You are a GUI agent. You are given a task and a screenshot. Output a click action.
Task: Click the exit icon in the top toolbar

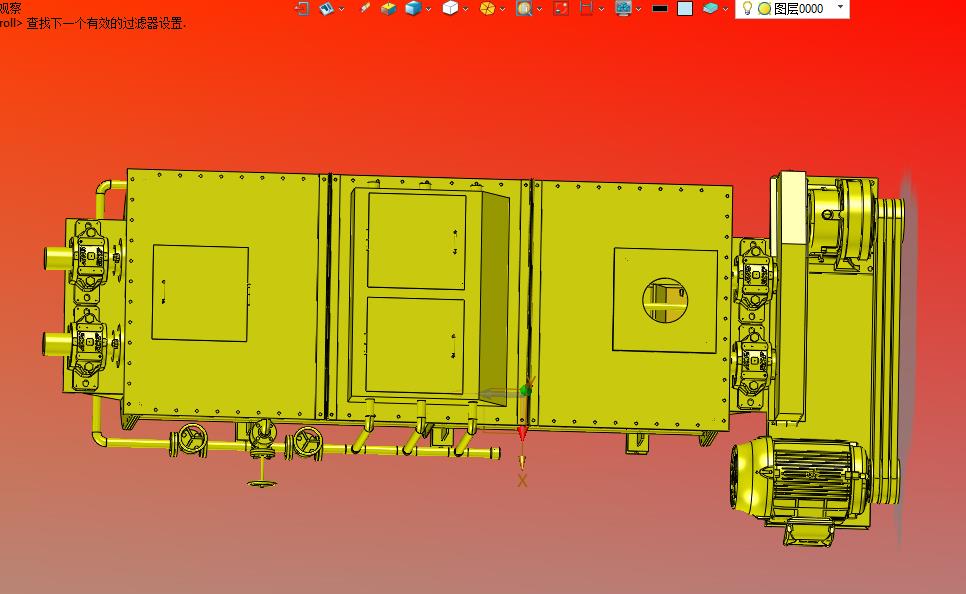(301, 8)
